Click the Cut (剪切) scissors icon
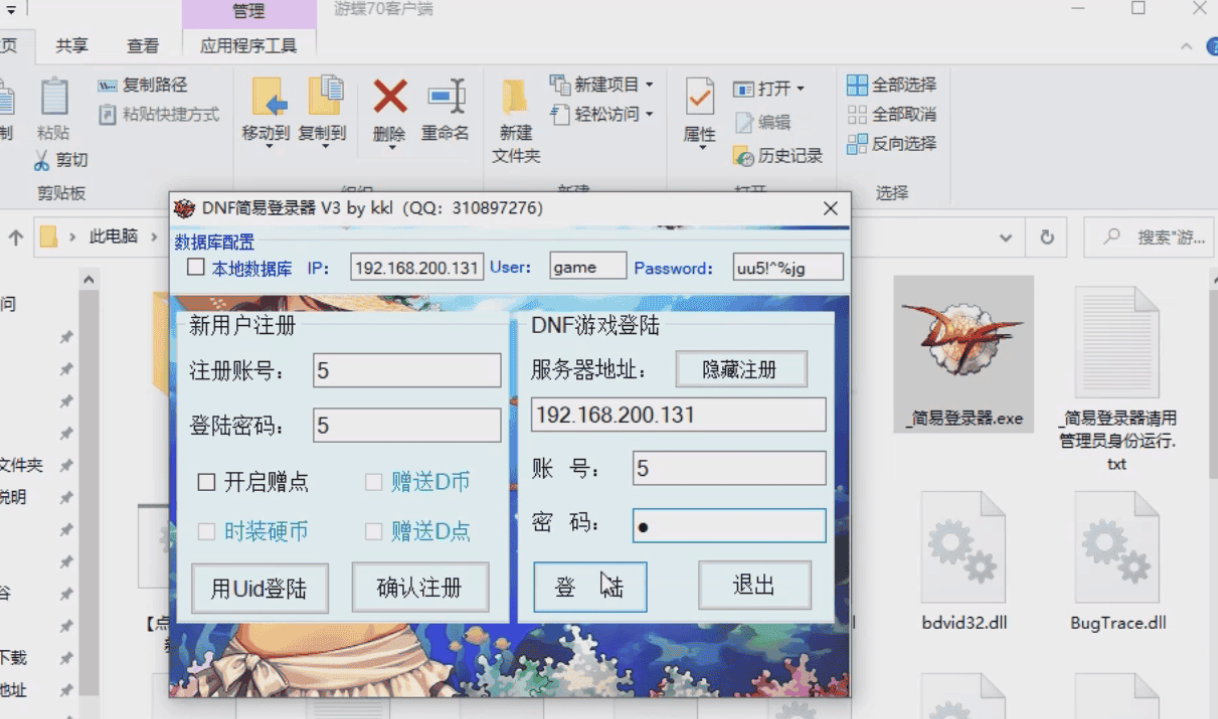Screen dimensions: 1218x719 pyautogui.click(x=42, y=160)
